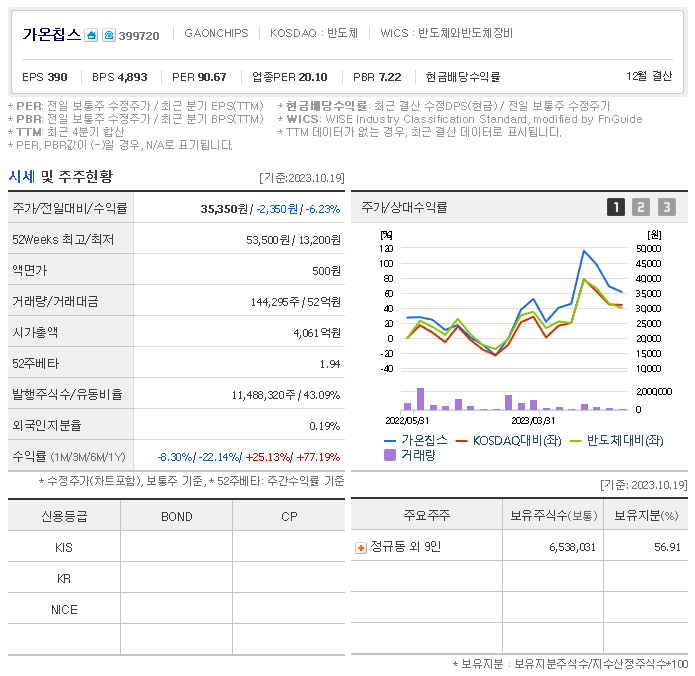
Task: Click the -8.30% one-month return
Action: [175, 457]
